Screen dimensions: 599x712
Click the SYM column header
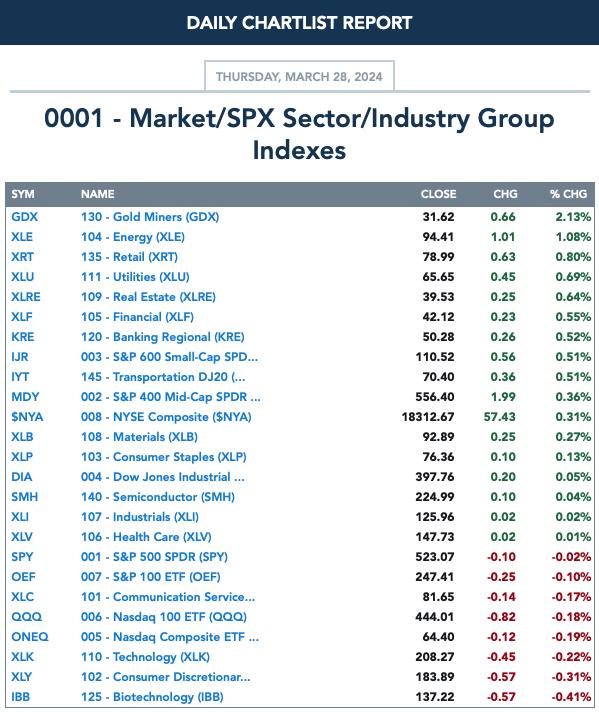[23, 194]
